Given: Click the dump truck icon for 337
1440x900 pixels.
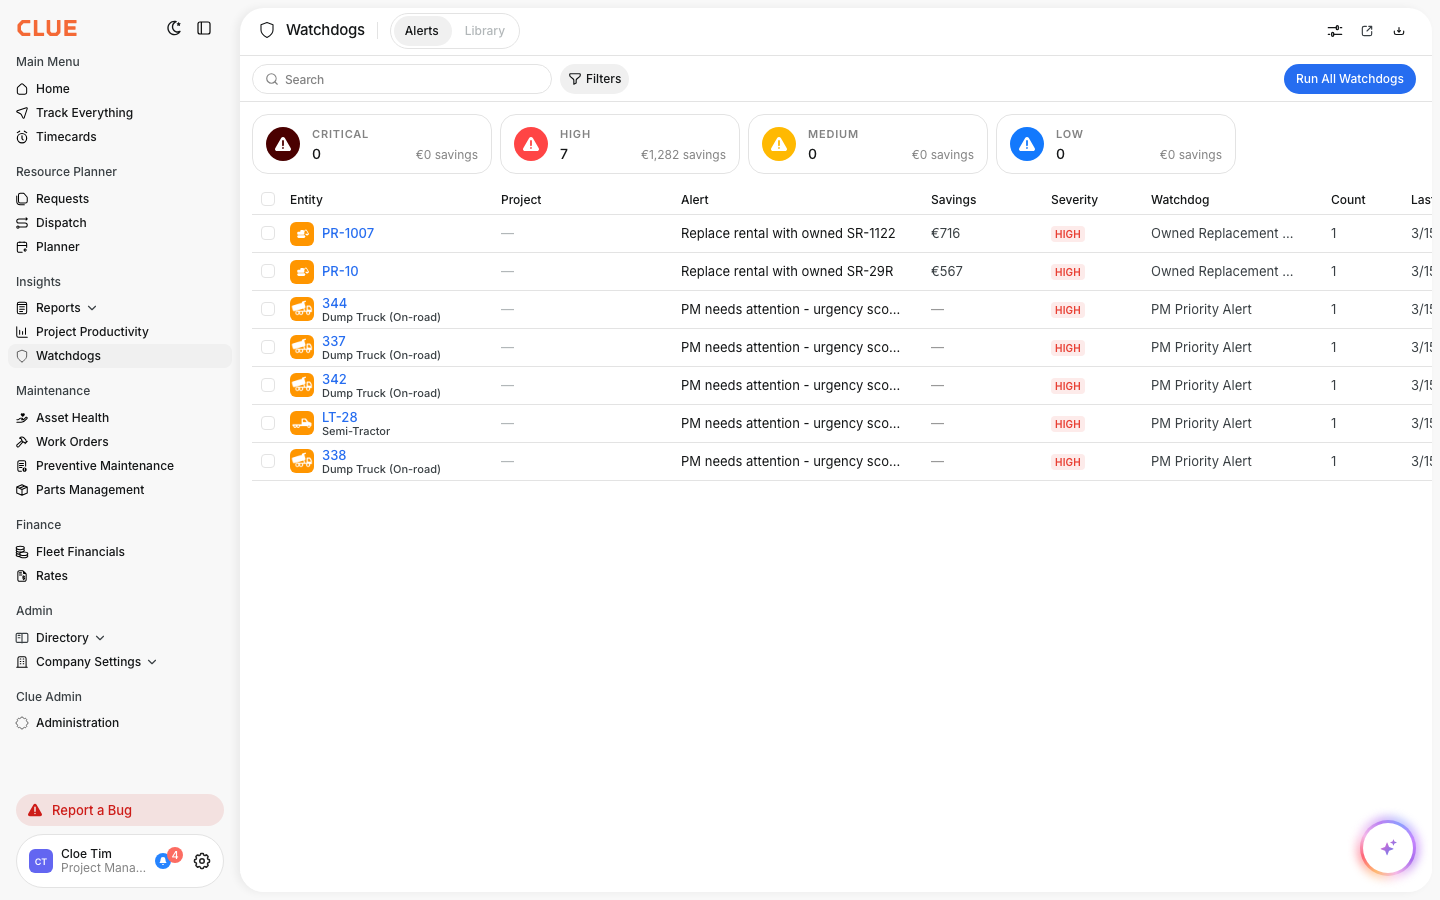Looking at the screenshot, I should [302, 348].
